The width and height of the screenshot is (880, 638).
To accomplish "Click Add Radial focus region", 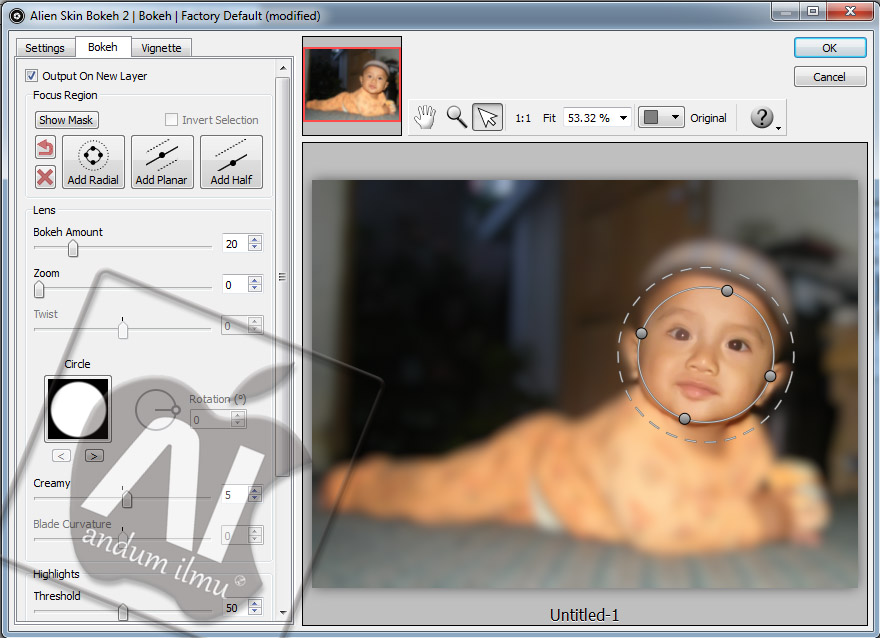I will coord(93,162).
